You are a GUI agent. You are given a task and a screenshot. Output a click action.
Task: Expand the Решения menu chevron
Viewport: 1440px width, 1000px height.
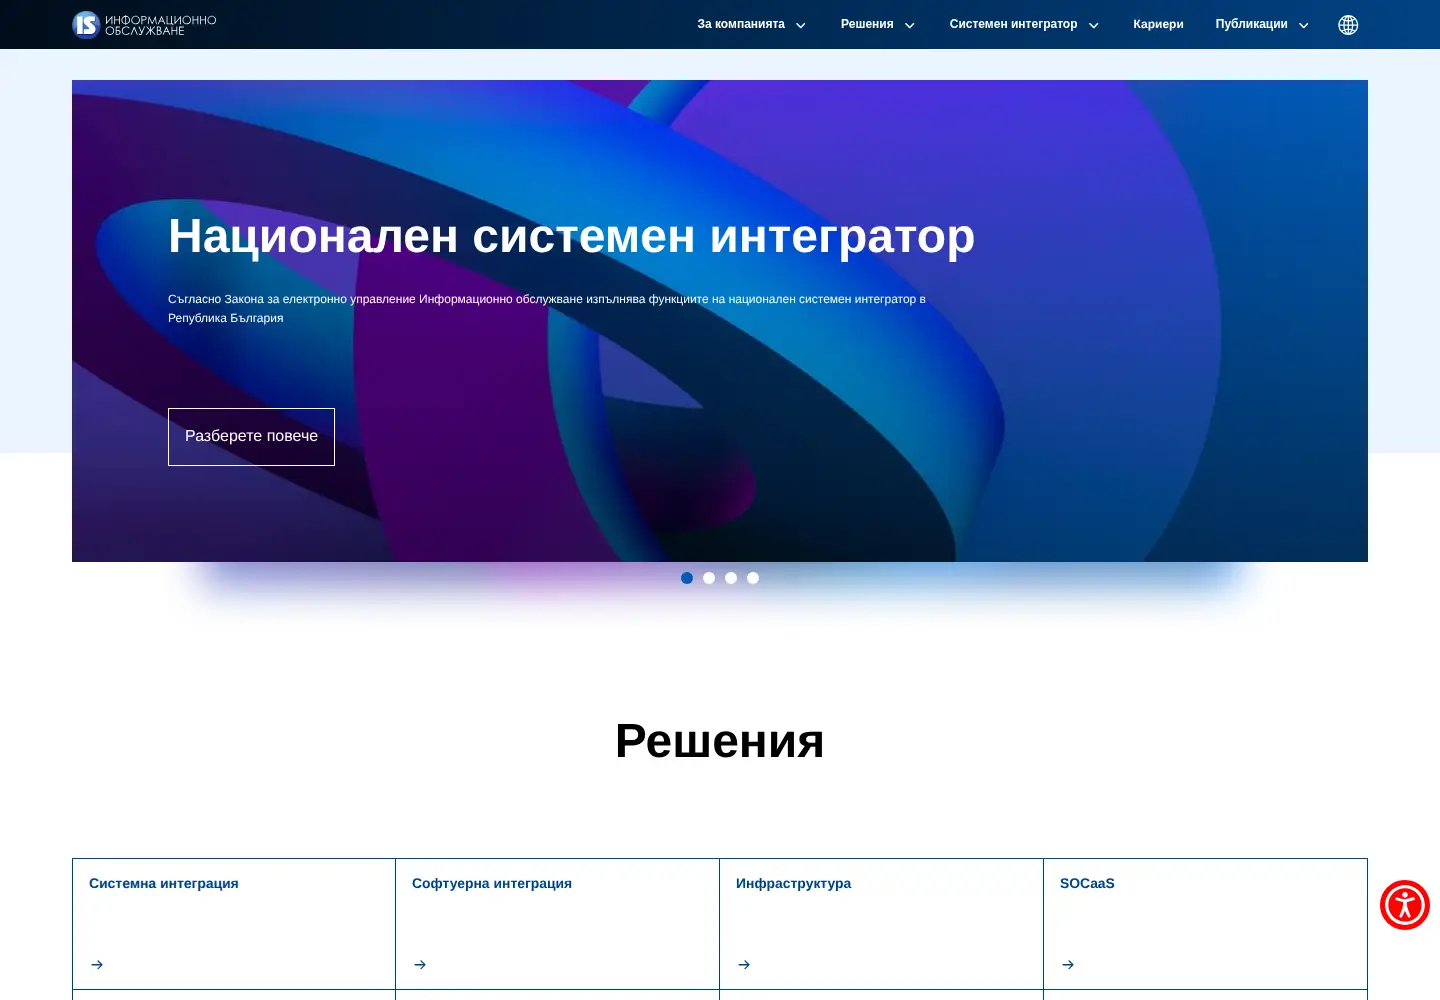(910, 26)
